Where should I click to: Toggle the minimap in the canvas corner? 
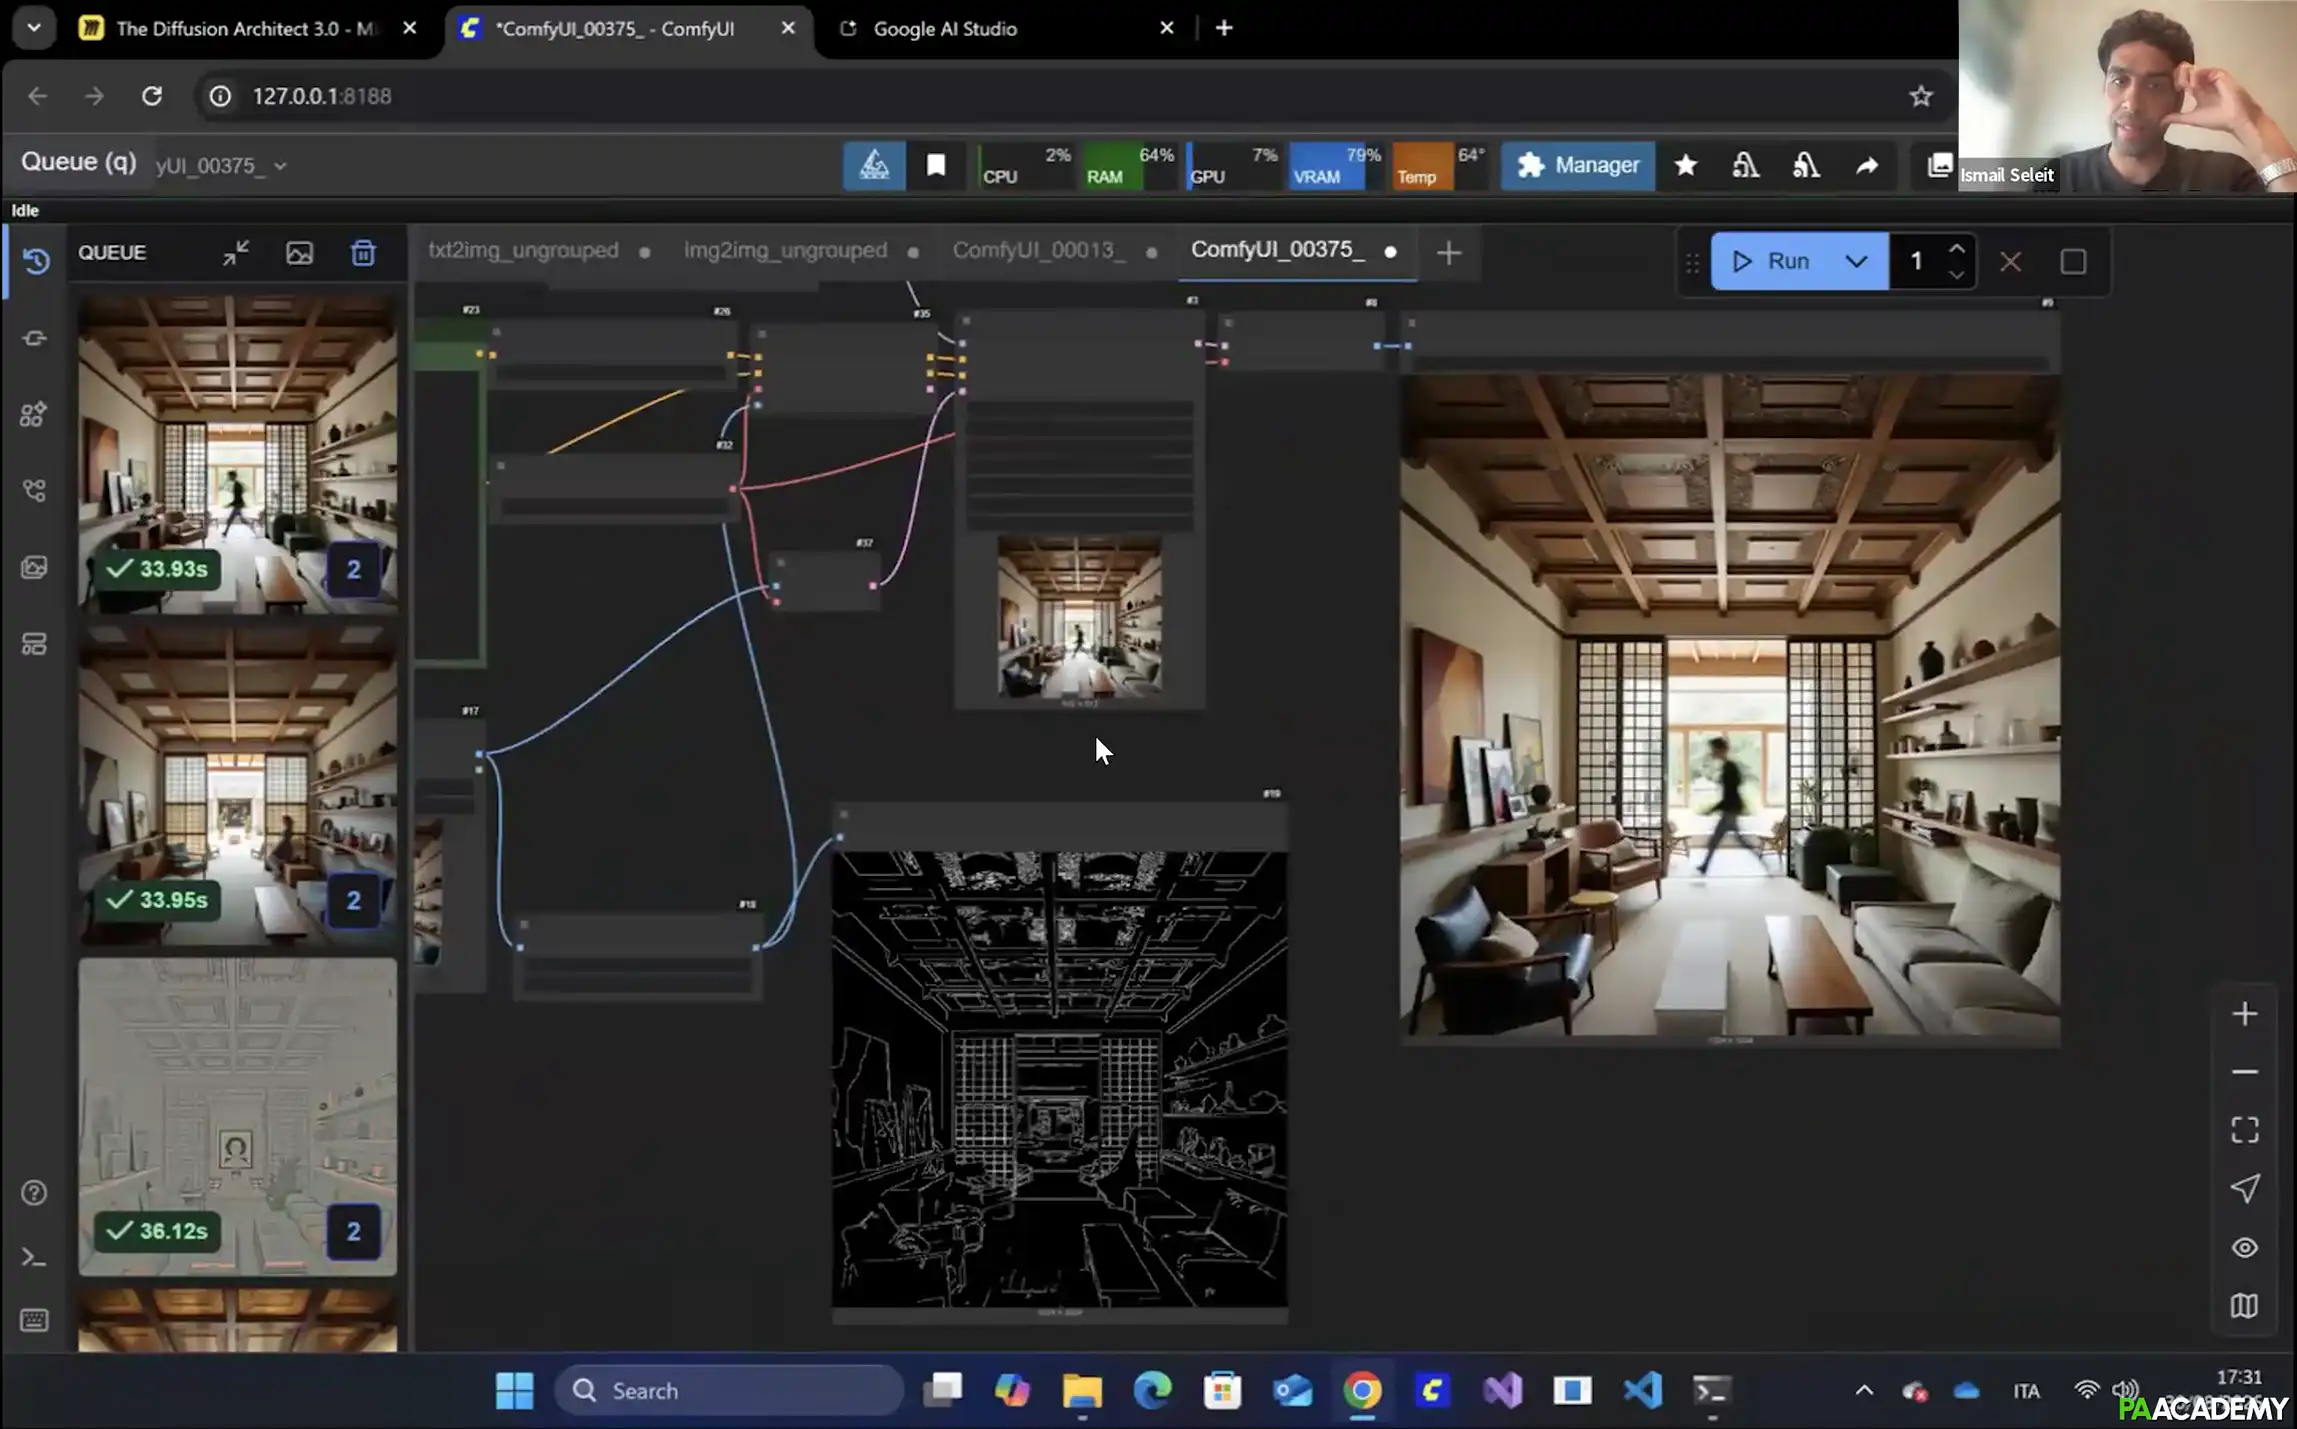point(2245,1305)
